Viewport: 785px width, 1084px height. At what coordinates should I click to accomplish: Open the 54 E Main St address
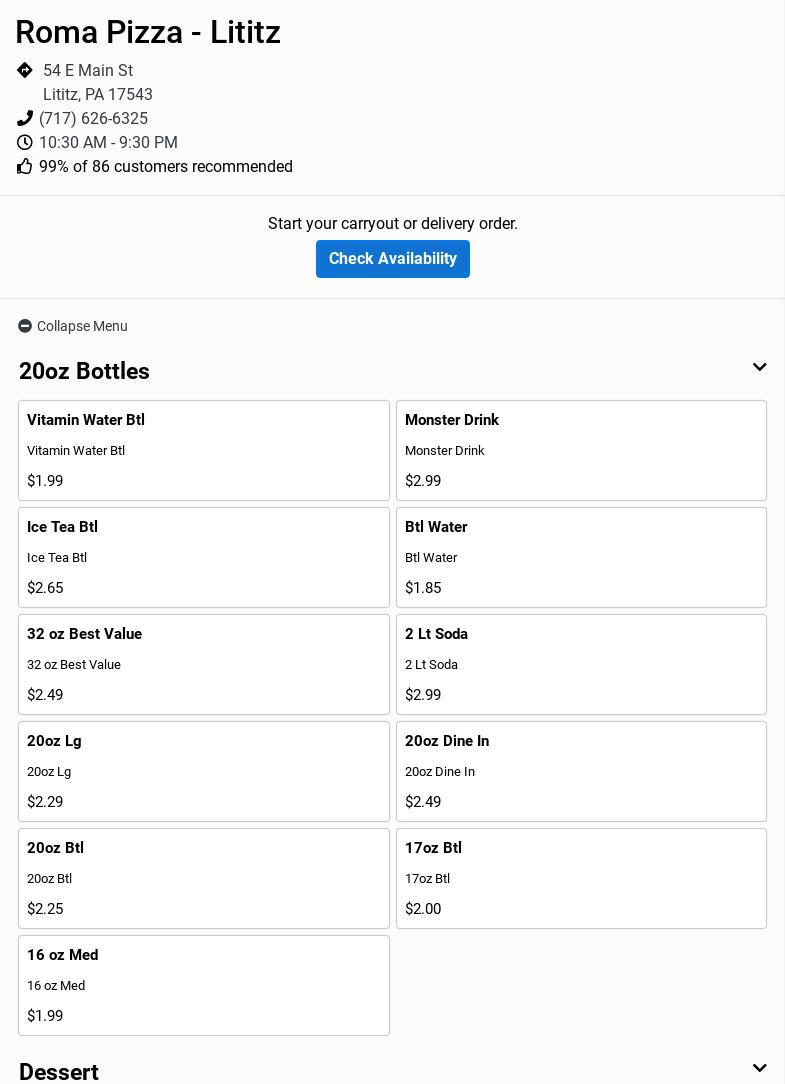(88, 71)
